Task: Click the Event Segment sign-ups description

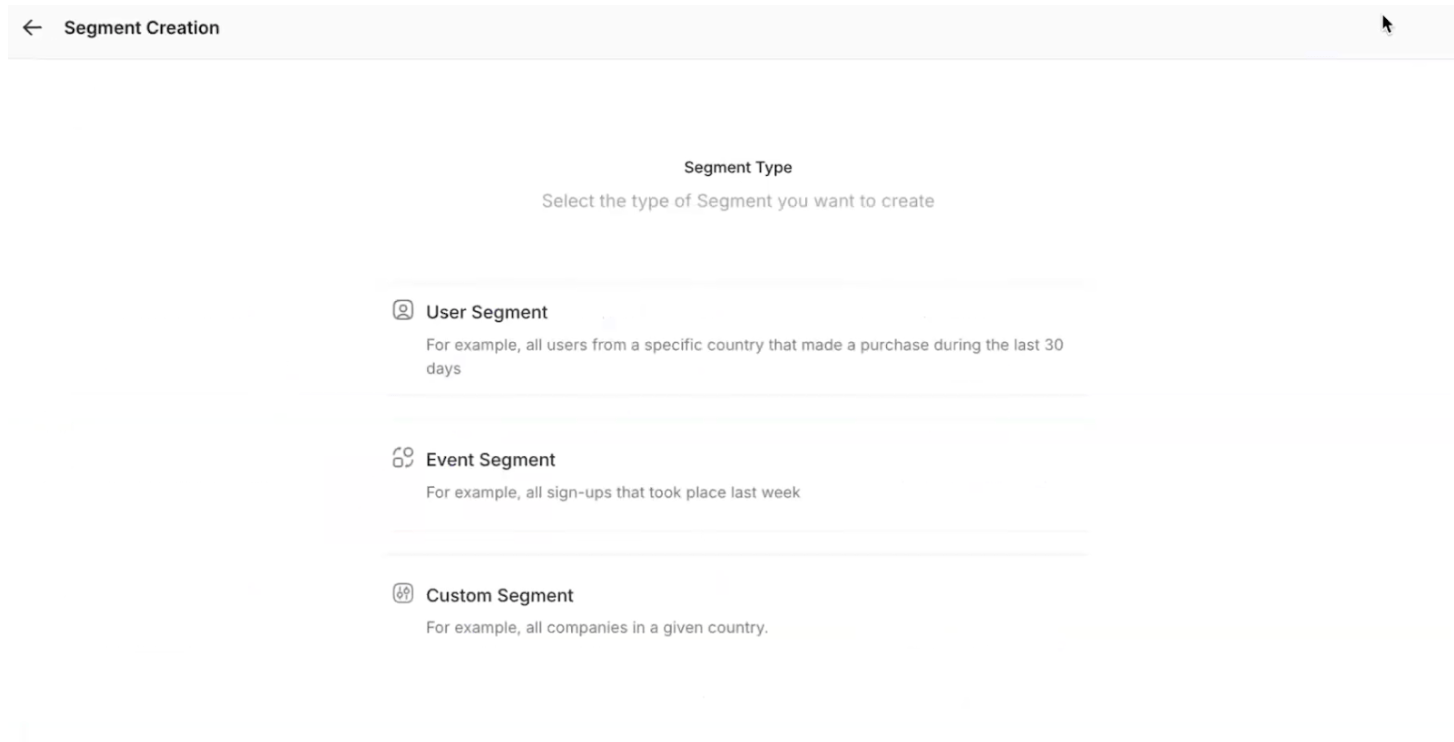Action: click(613, 492)
